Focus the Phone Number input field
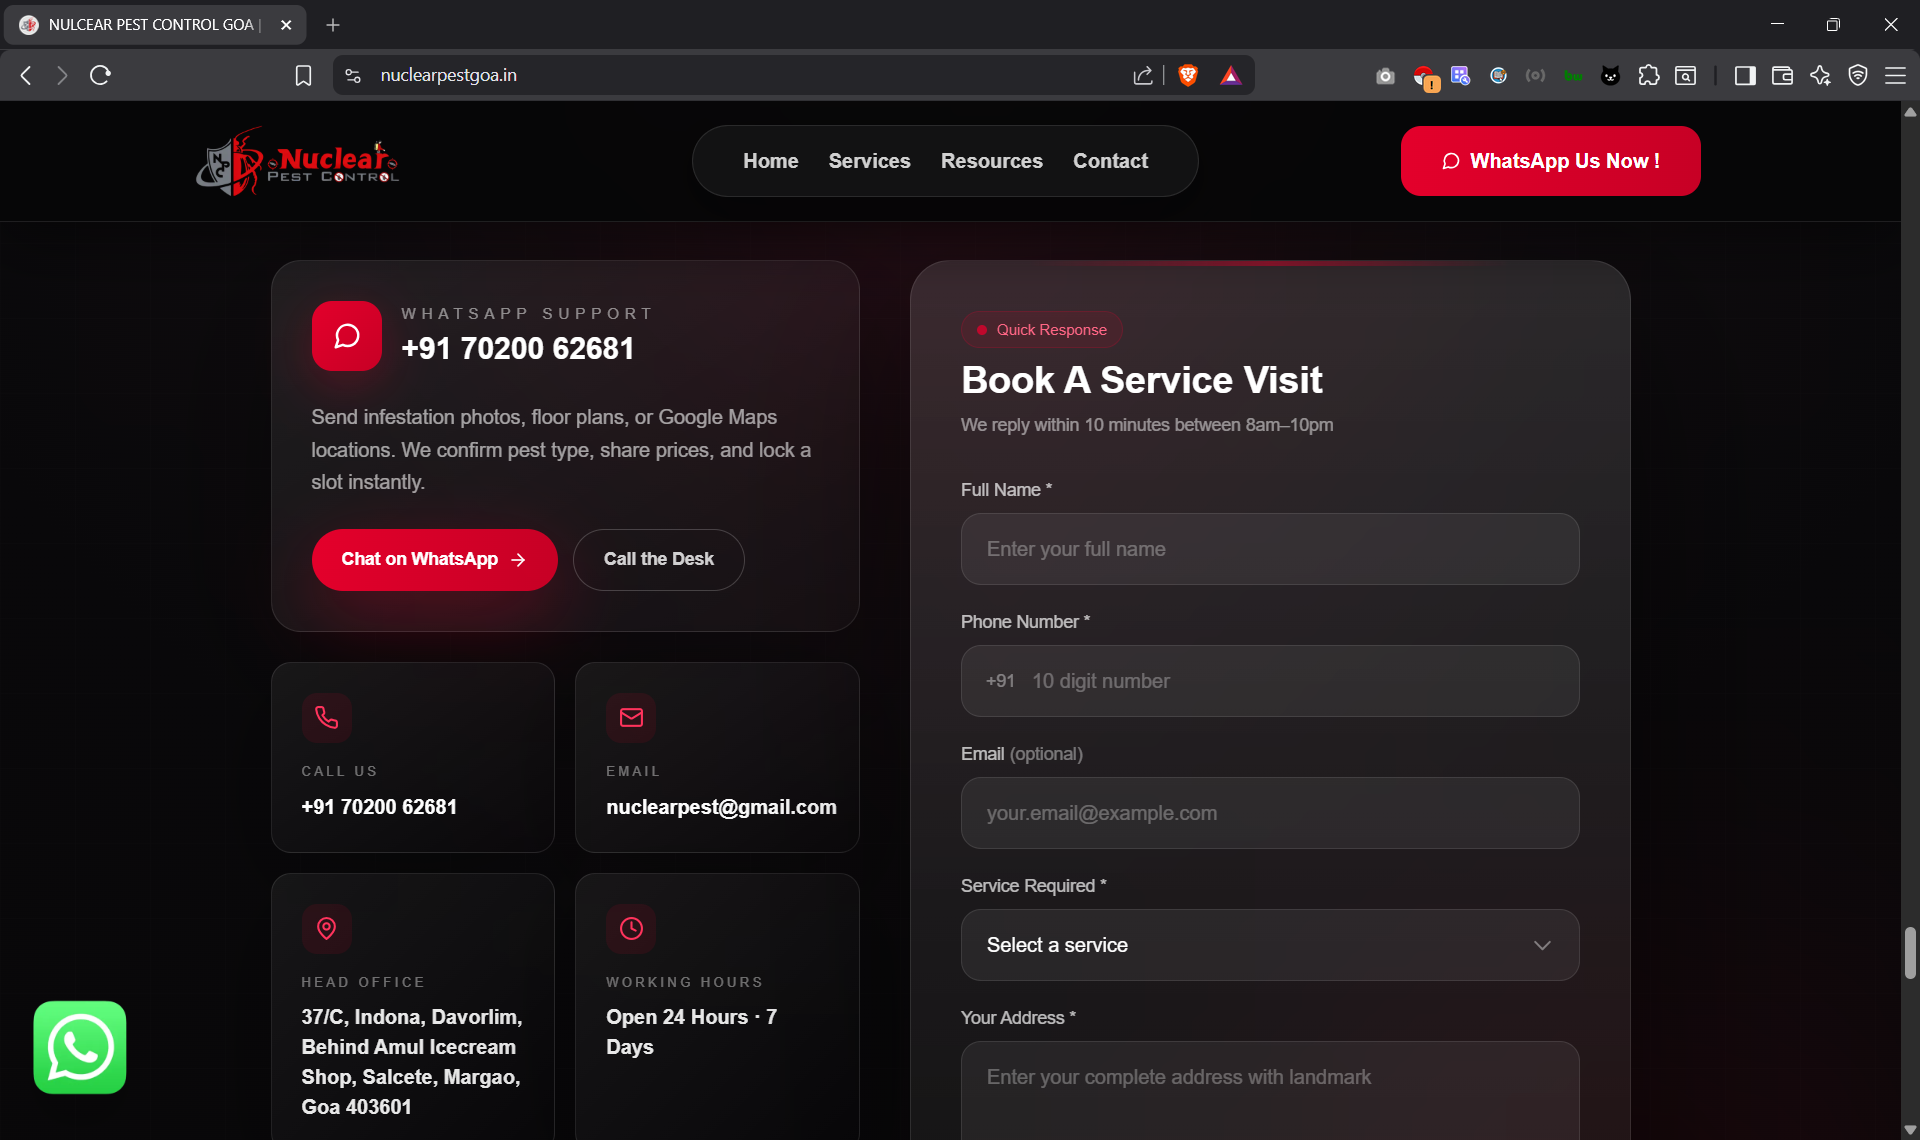 click(1270, 681)
